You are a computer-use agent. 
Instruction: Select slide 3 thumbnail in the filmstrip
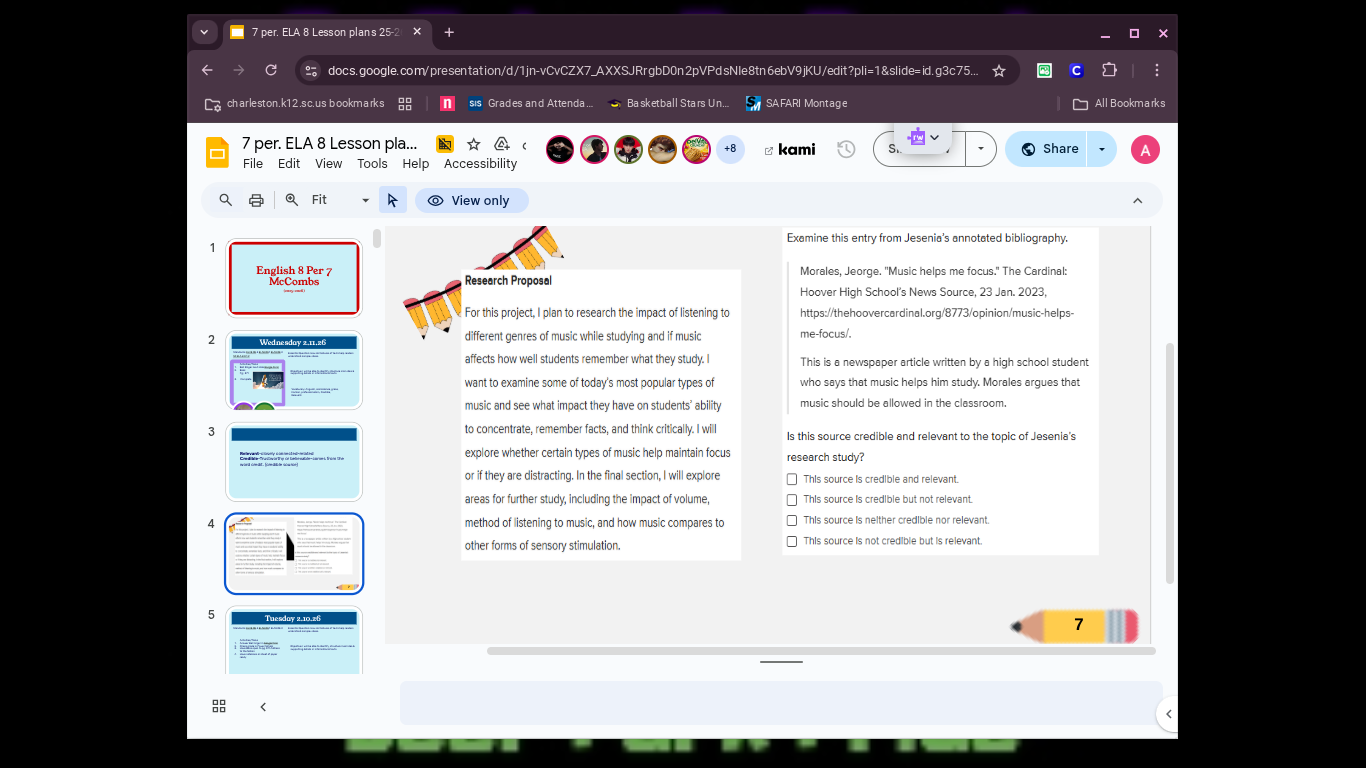(293, 461)
